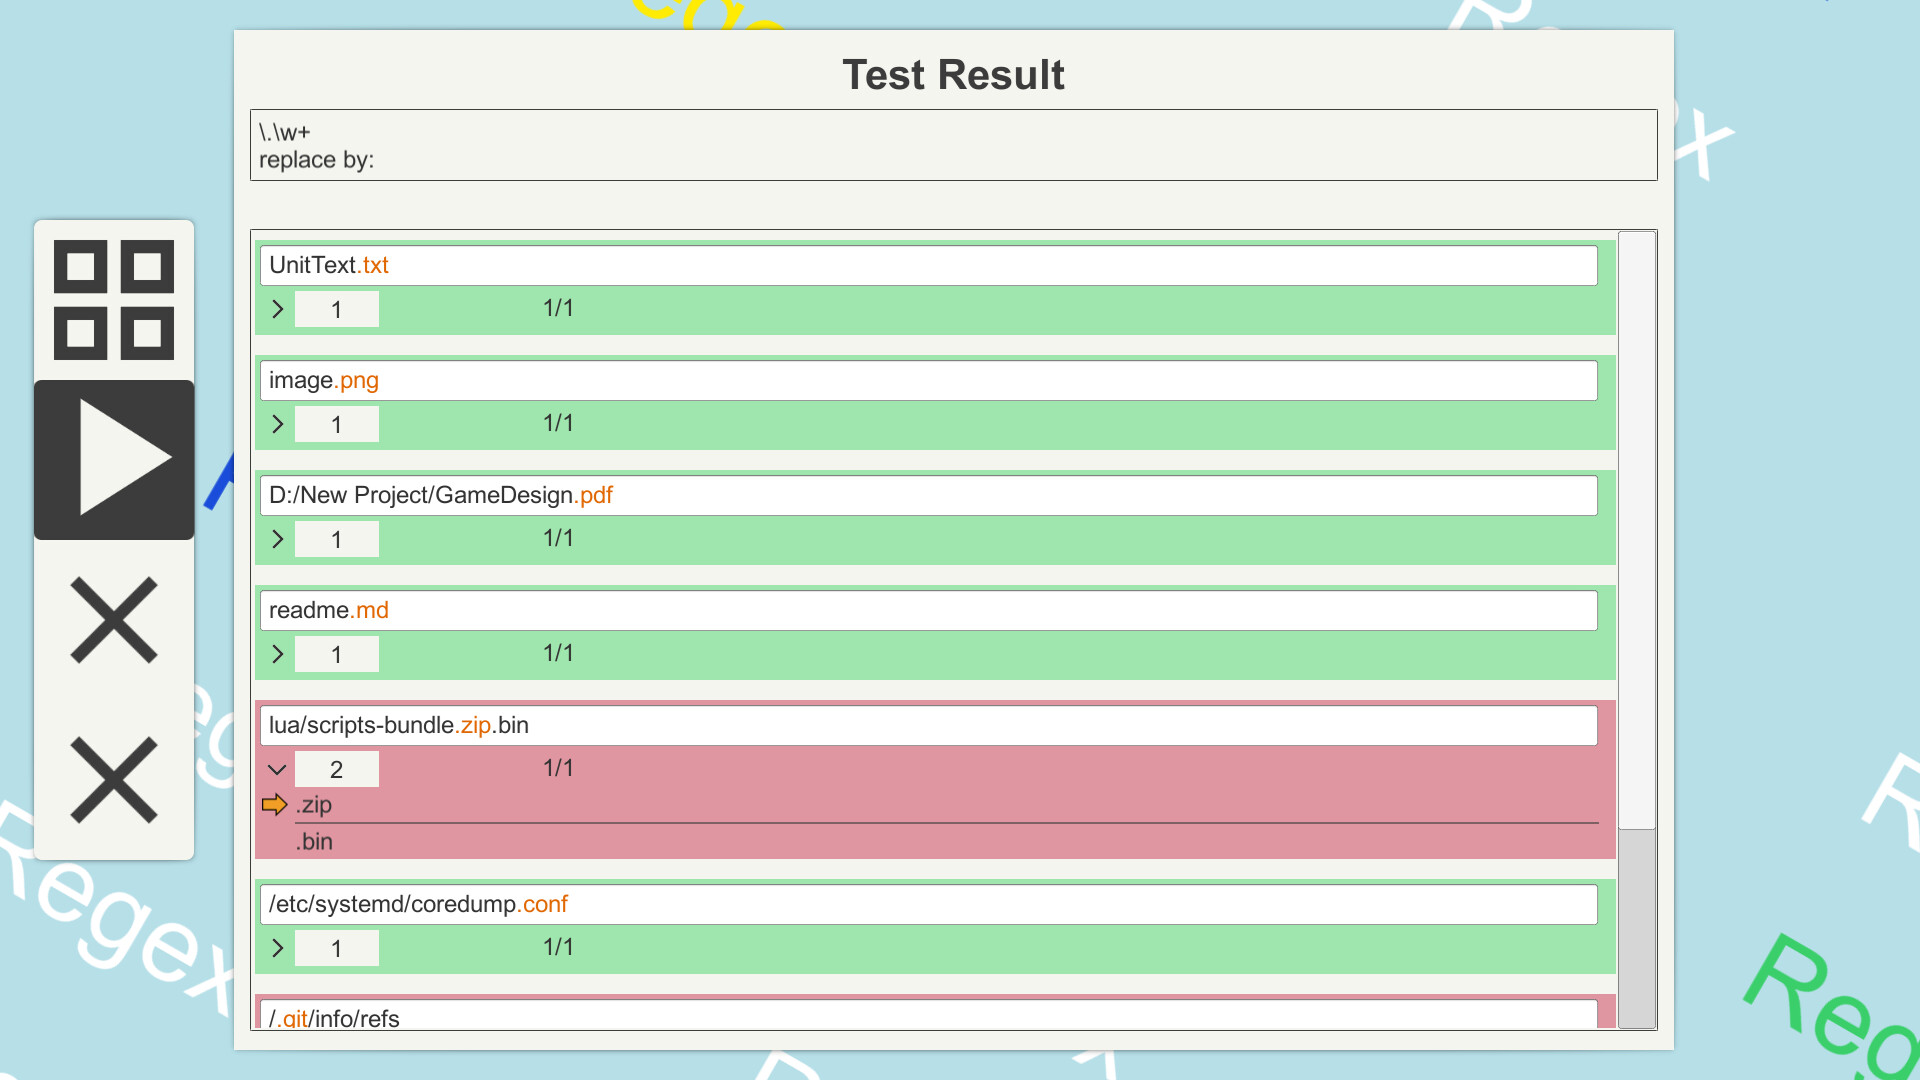The width and height of the screenshot is (1920, 1080).
Task: Click the orange arrow marker beside .zip
Action: (x=274, y=804)
